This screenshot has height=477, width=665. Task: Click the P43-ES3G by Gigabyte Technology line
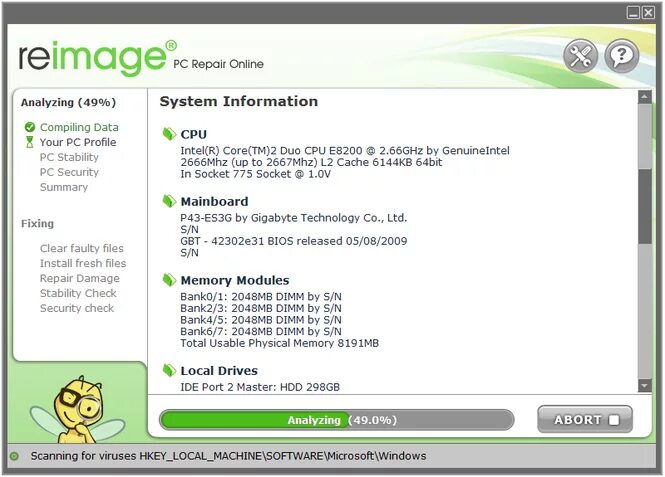[293, 218]
